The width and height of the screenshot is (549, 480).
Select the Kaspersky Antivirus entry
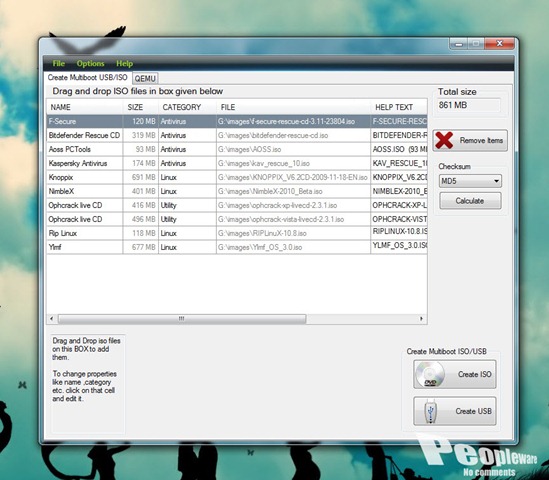[x=84, y=164]
